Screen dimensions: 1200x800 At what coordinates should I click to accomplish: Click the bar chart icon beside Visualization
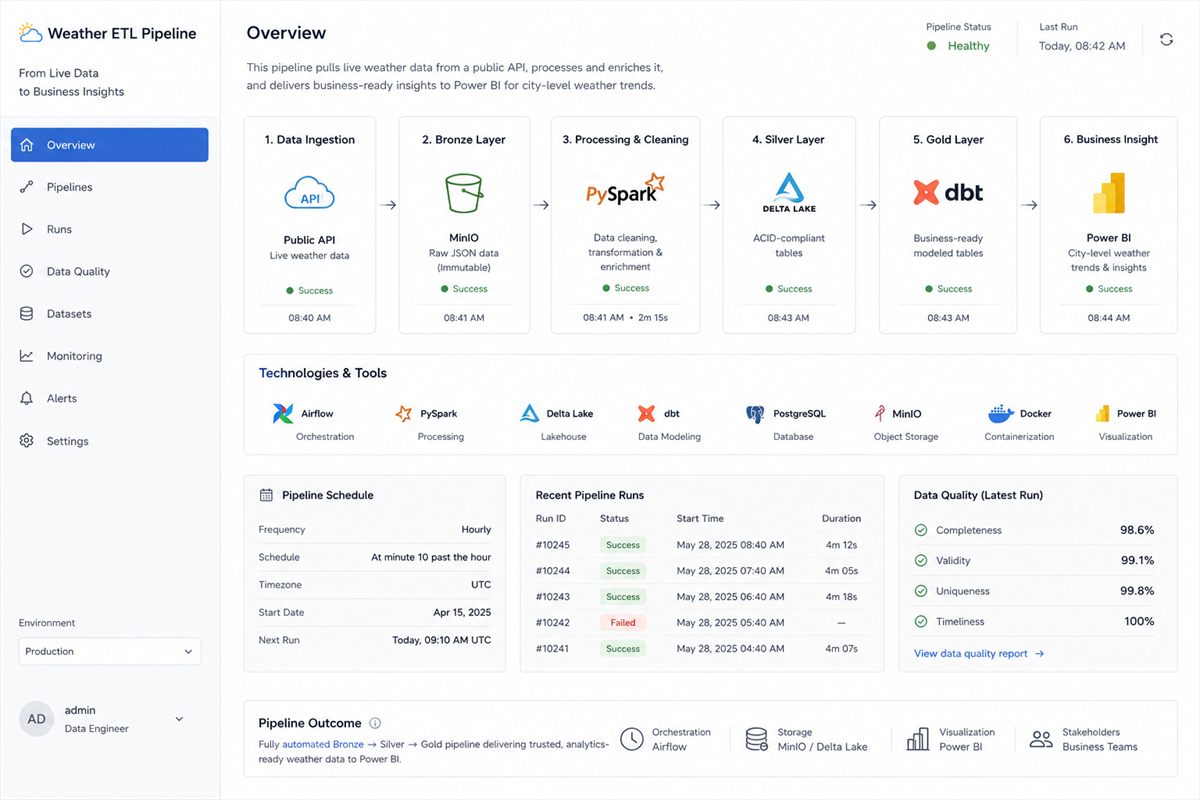917,739
